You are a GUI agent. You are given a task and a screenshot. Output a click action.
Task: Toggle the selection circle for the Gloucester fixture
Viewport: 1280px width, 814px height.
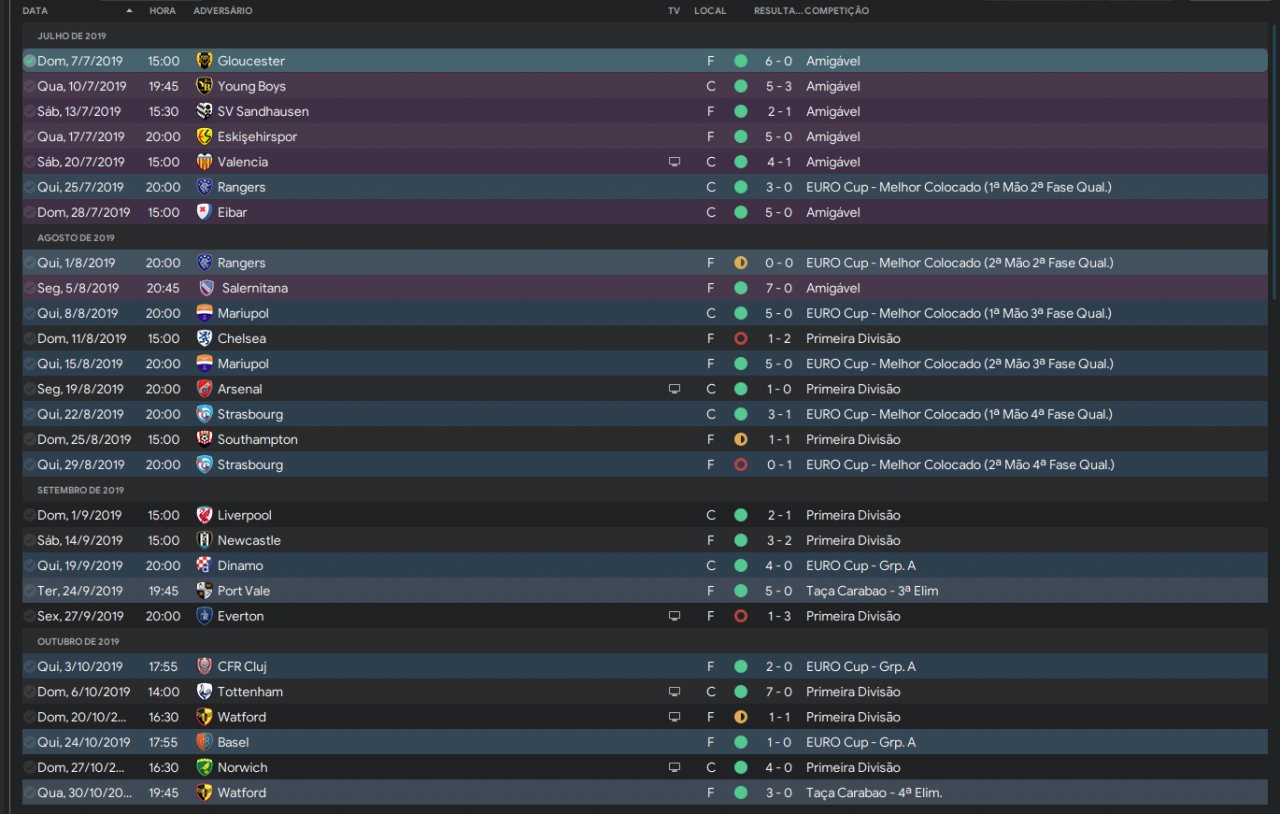(x=30, y=61)
